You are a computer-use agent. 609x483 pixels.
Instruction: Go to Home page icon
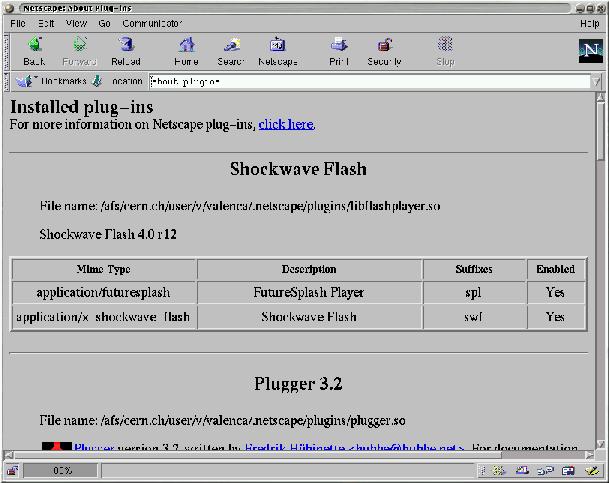186,50
